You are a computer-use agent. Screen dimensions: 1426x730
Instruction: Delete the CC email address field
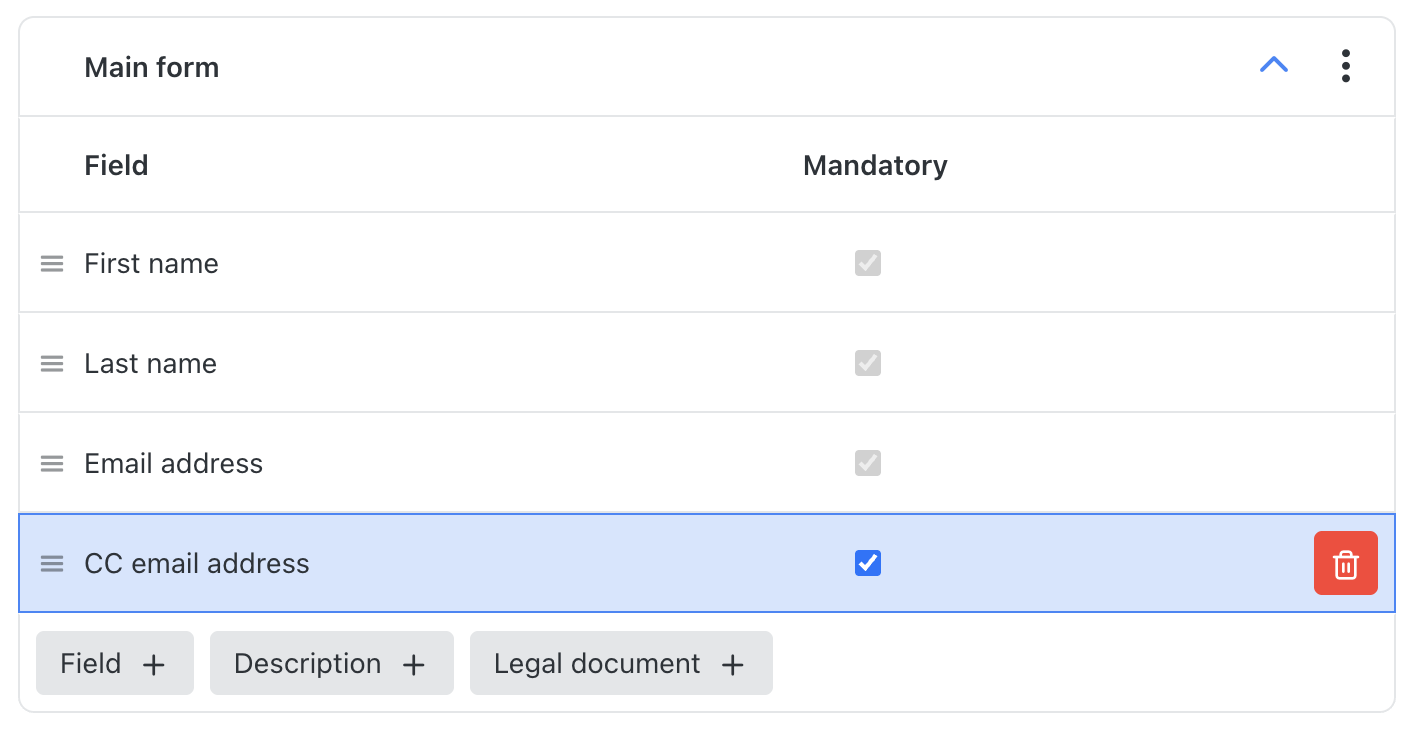pyautogui.click(x=1346, y=564)
